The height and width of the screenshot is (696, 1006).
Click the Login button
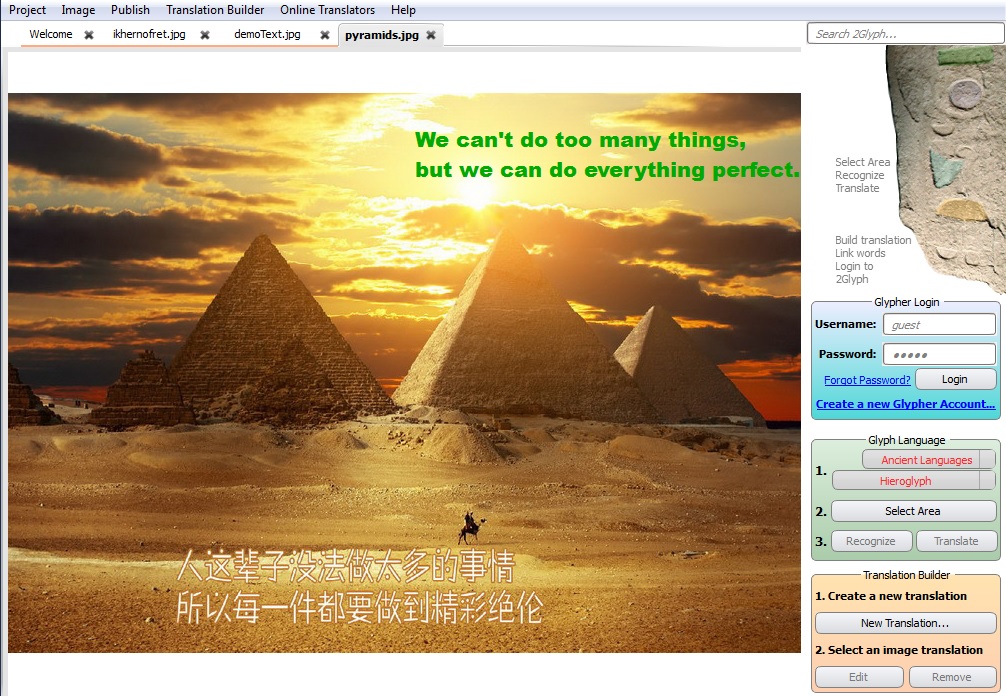point(955,379)
